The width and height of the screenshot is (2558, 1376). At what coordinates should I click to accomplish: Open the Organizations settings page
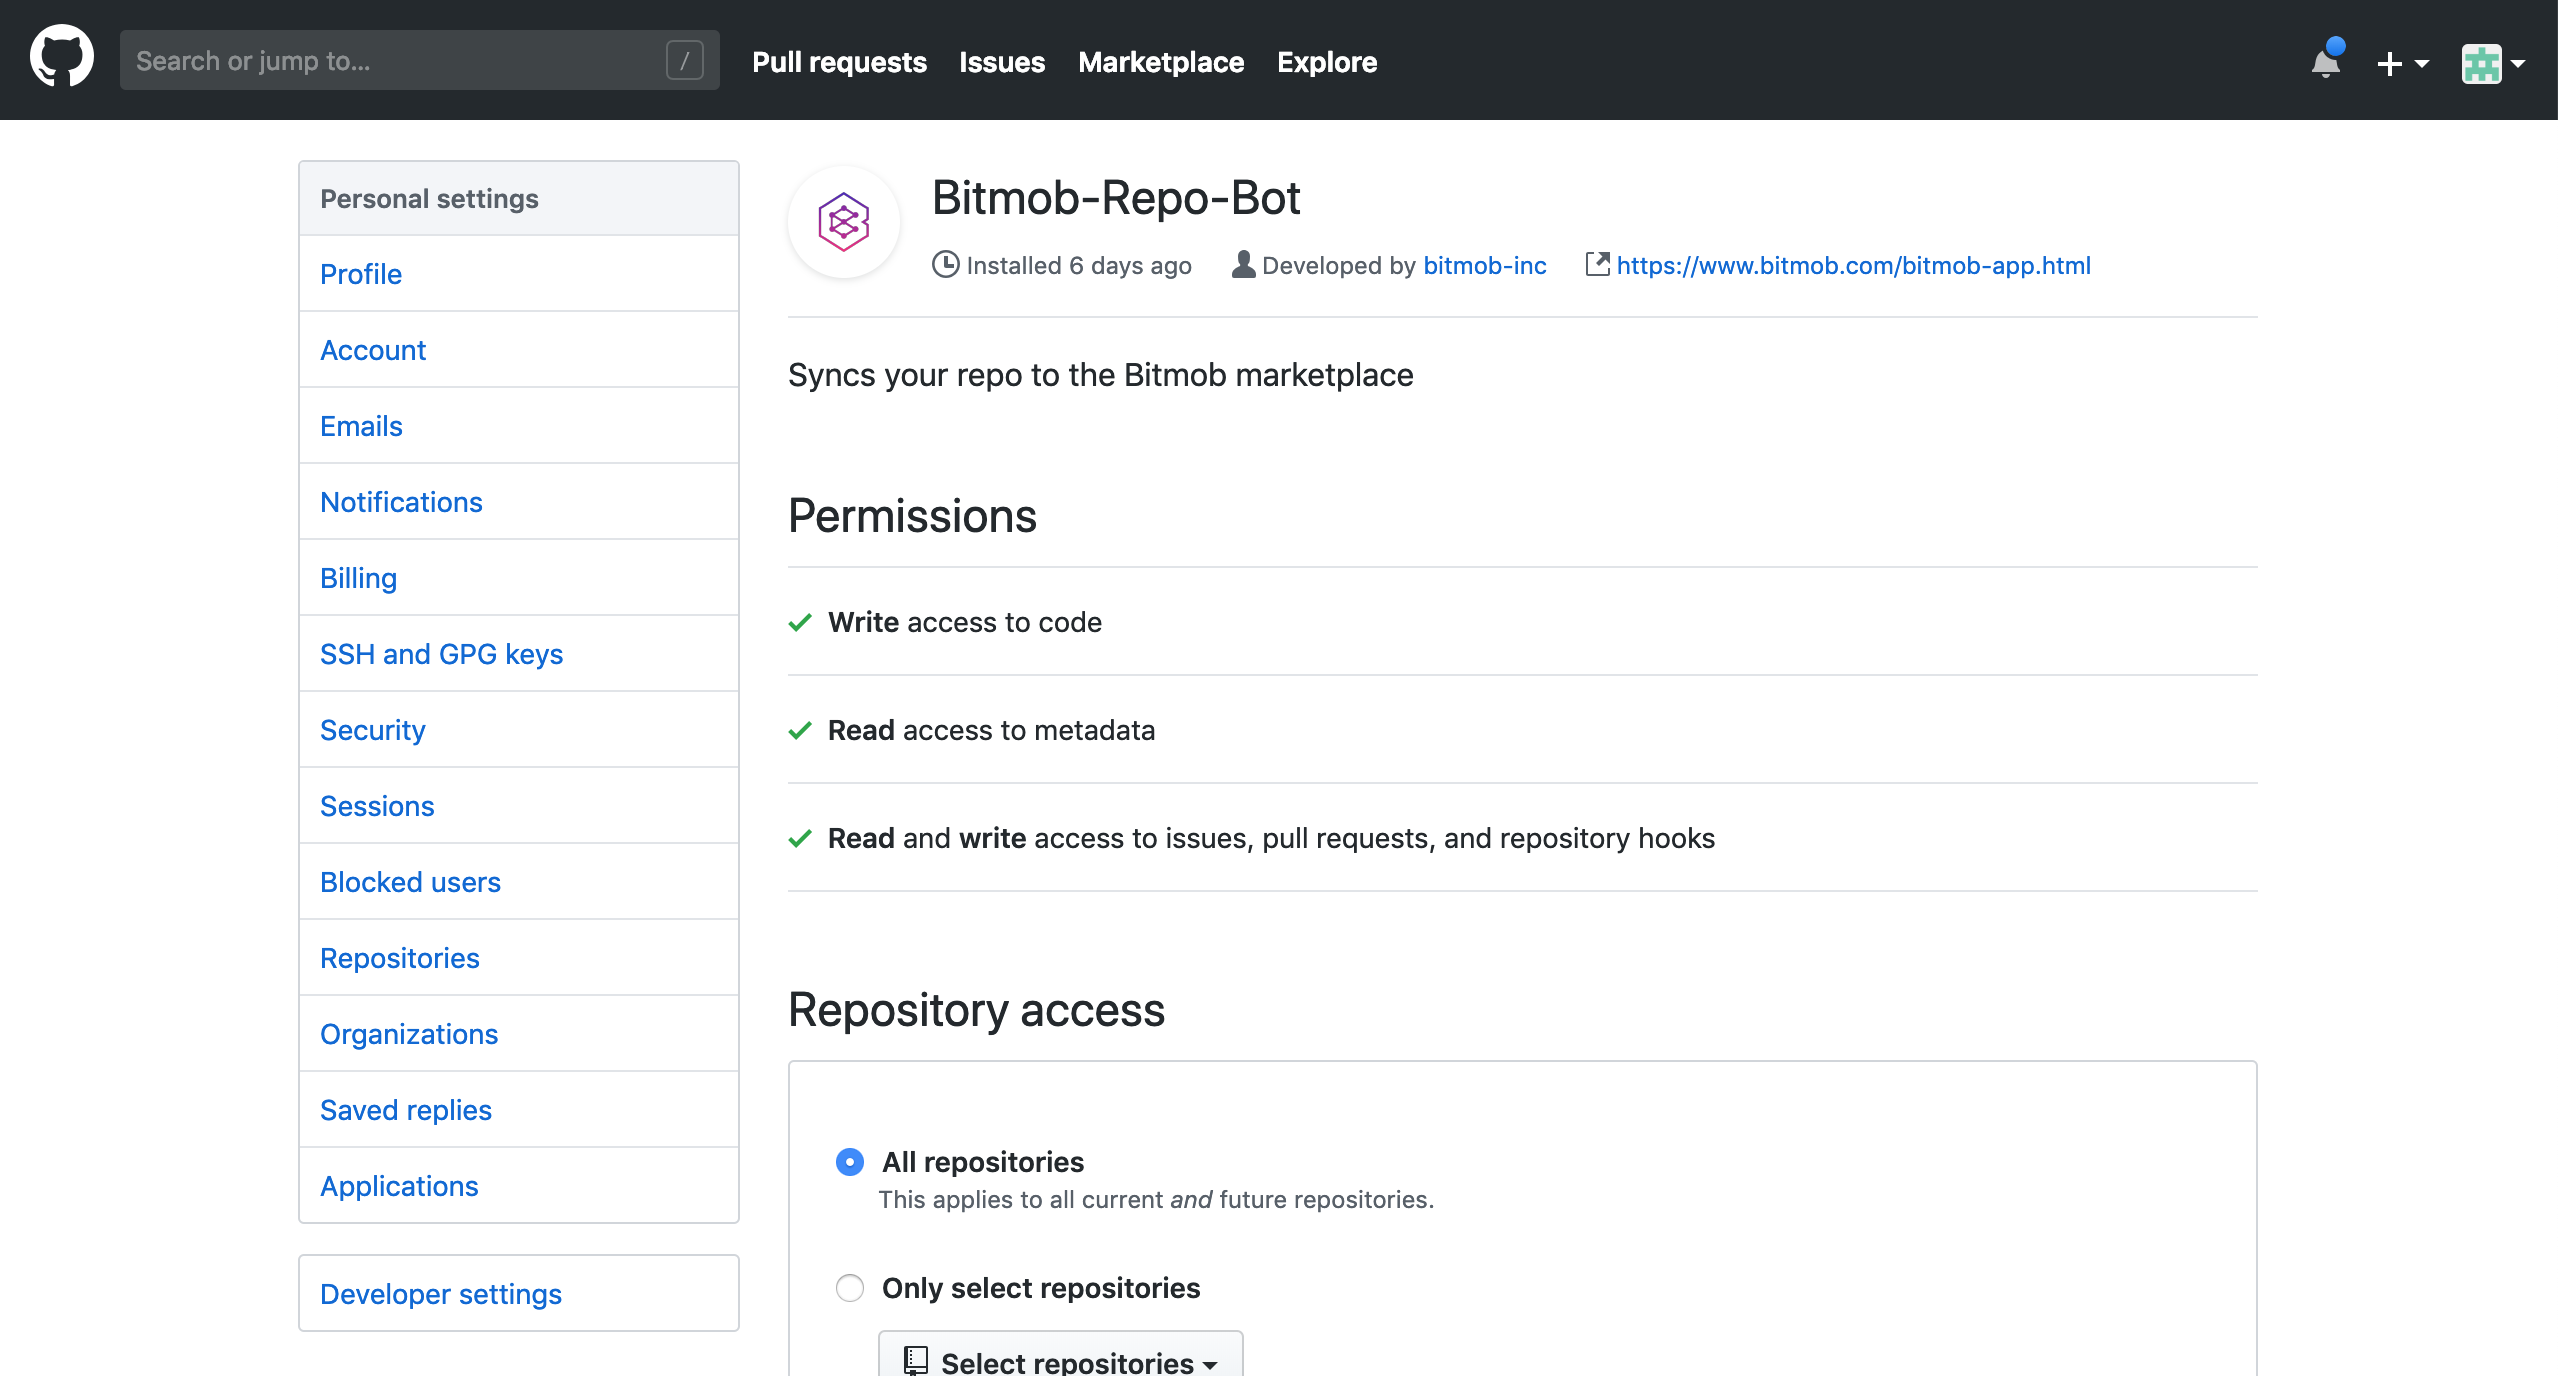(x=519, y=1034)
